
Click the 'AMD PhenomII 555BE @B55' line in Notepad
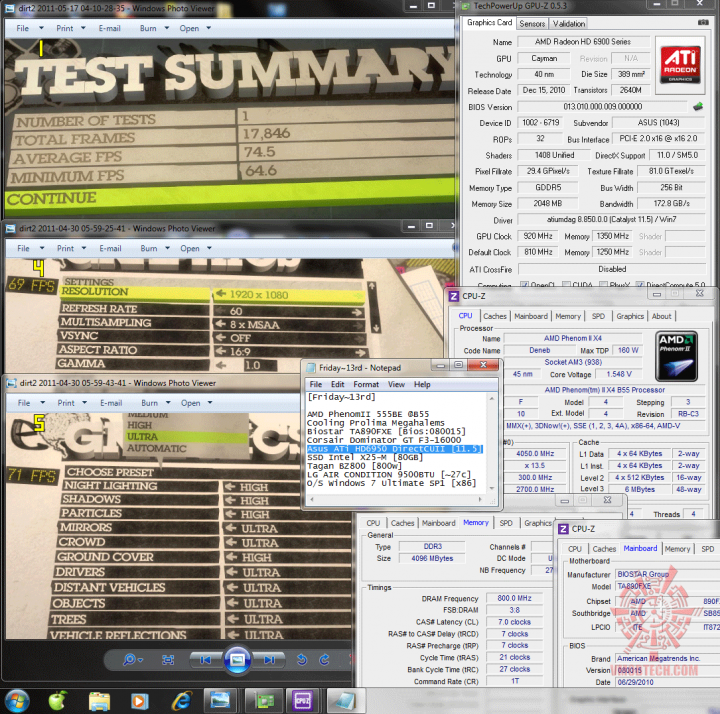click(x=367, y=414)
